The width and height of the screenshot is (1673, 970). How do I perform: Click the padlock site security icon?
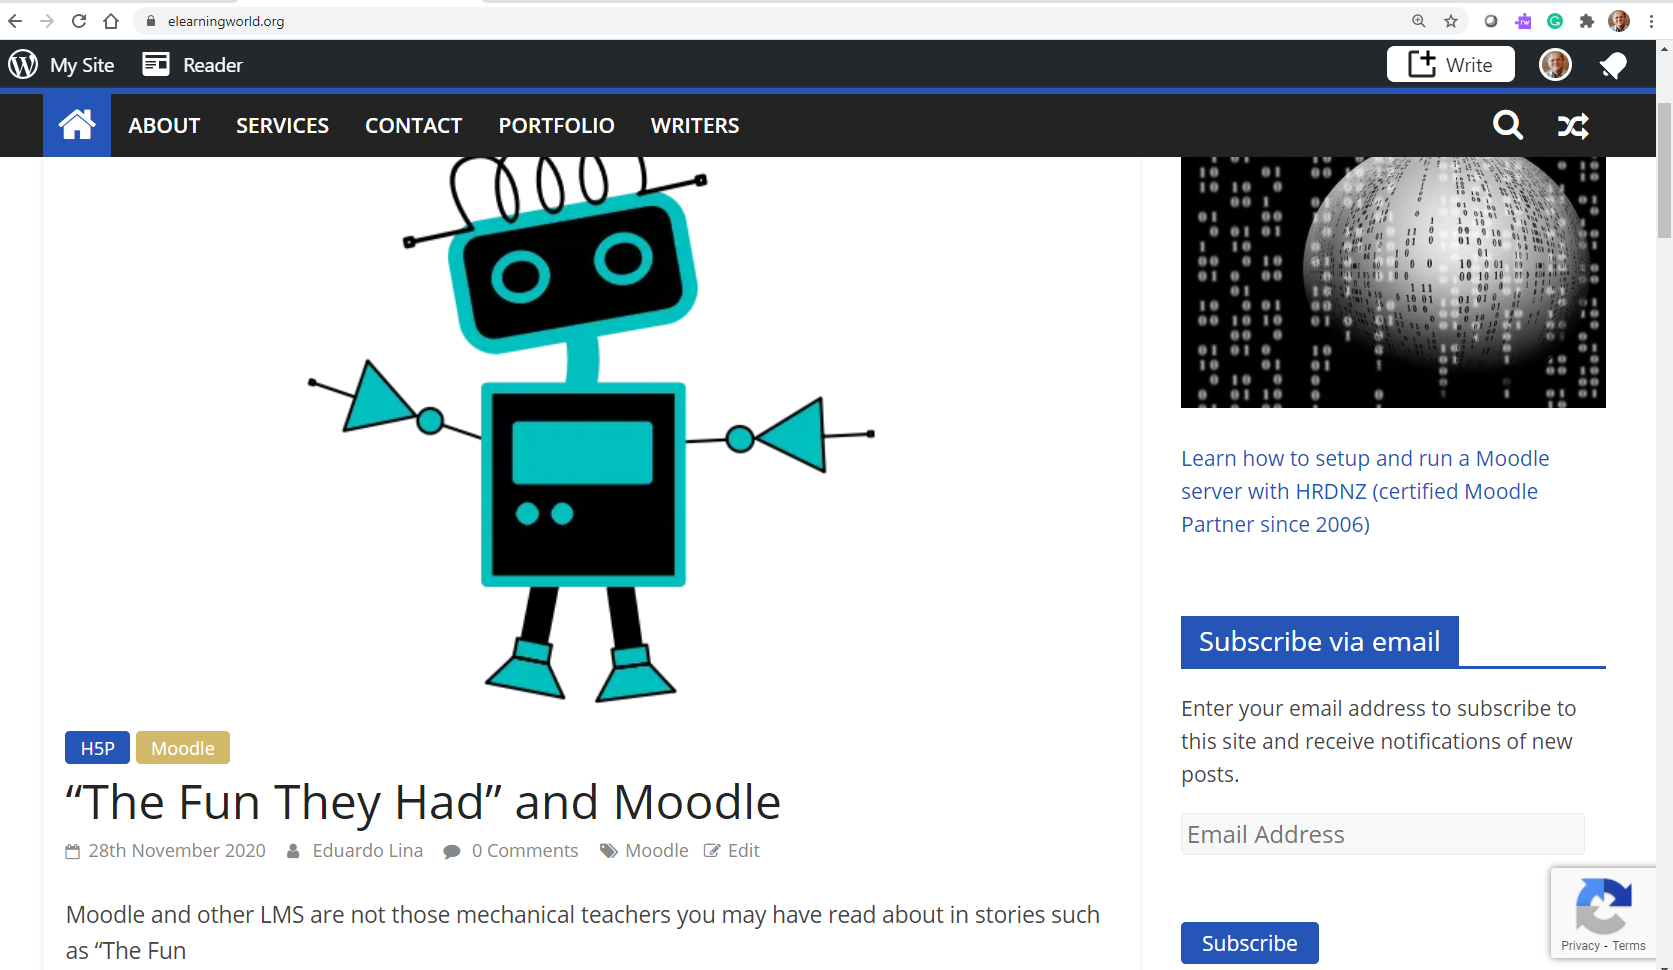coord(151,21)
